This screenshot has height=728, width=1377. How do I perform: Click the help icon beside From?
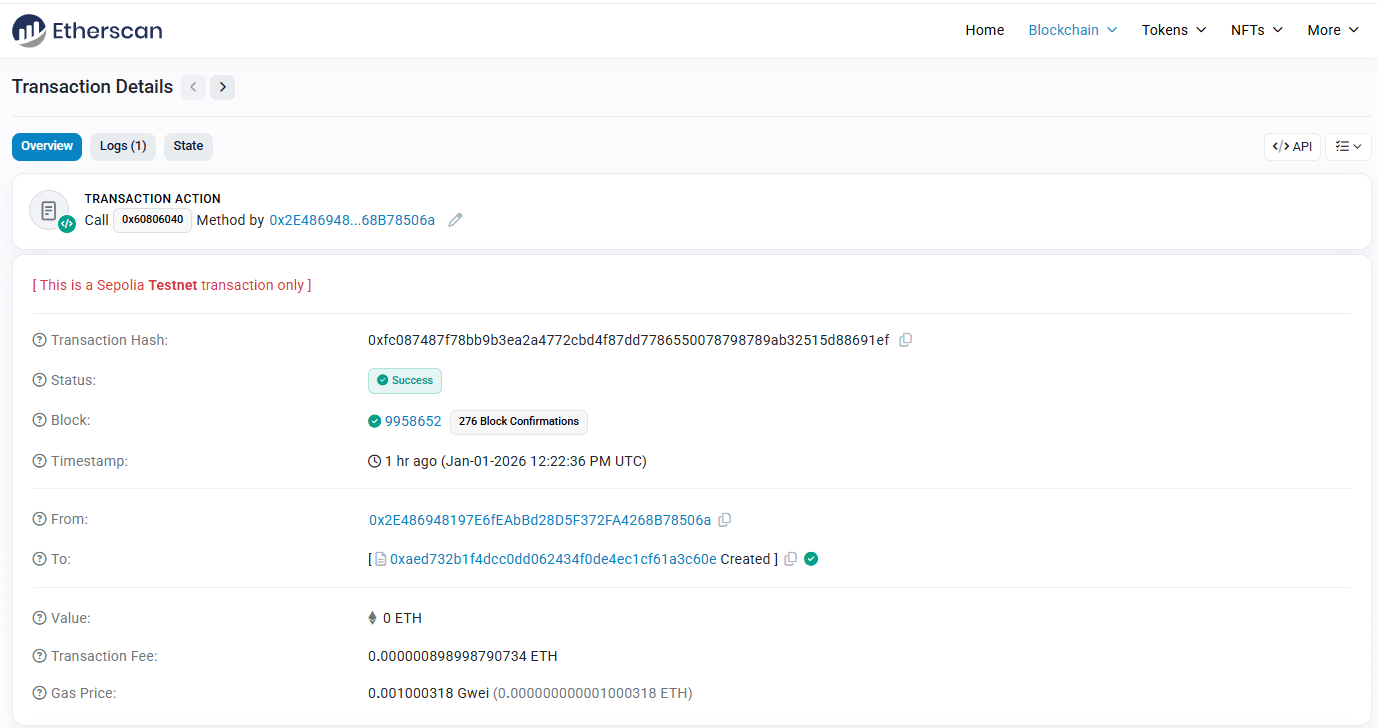(x=40, y=519)
